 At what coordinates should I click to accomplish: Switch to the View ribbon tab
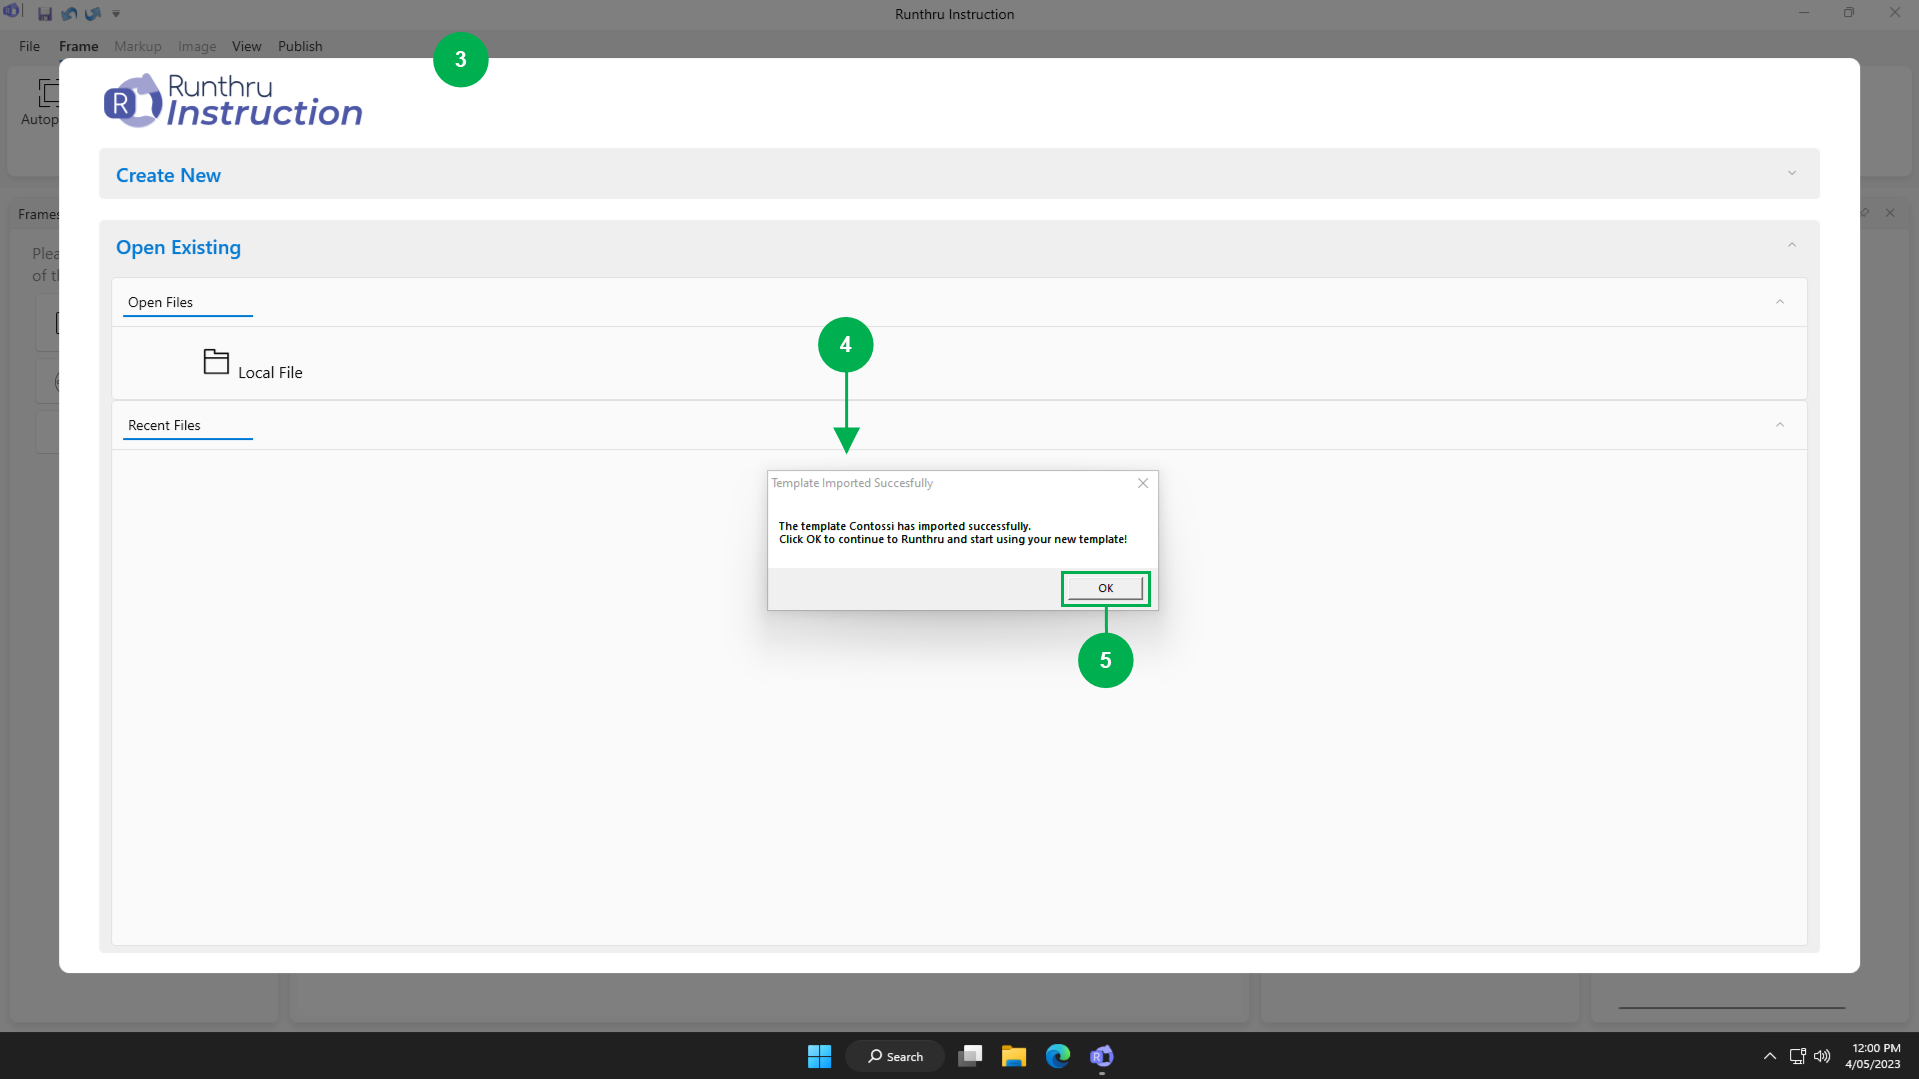246,46
